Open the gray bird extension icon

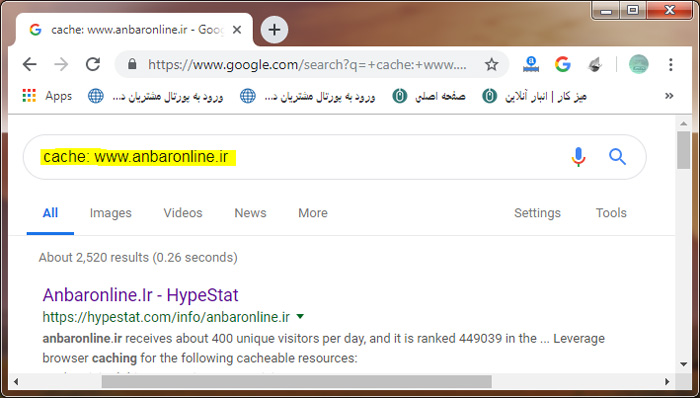pos(595,65)
